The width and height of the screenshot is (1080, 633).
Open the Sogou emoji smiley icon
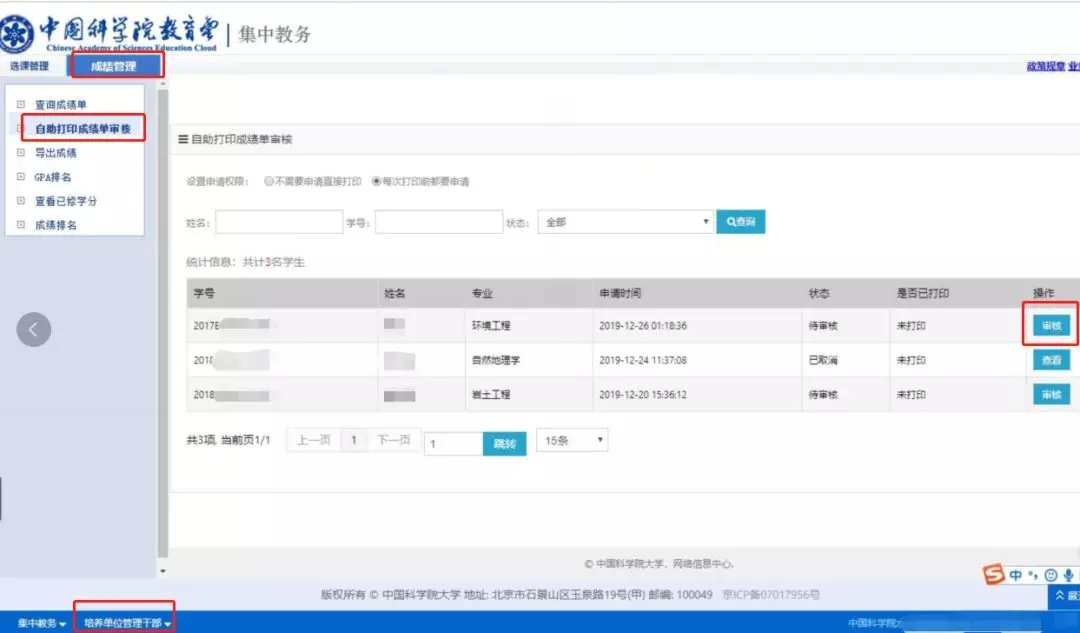[1050, 575]
